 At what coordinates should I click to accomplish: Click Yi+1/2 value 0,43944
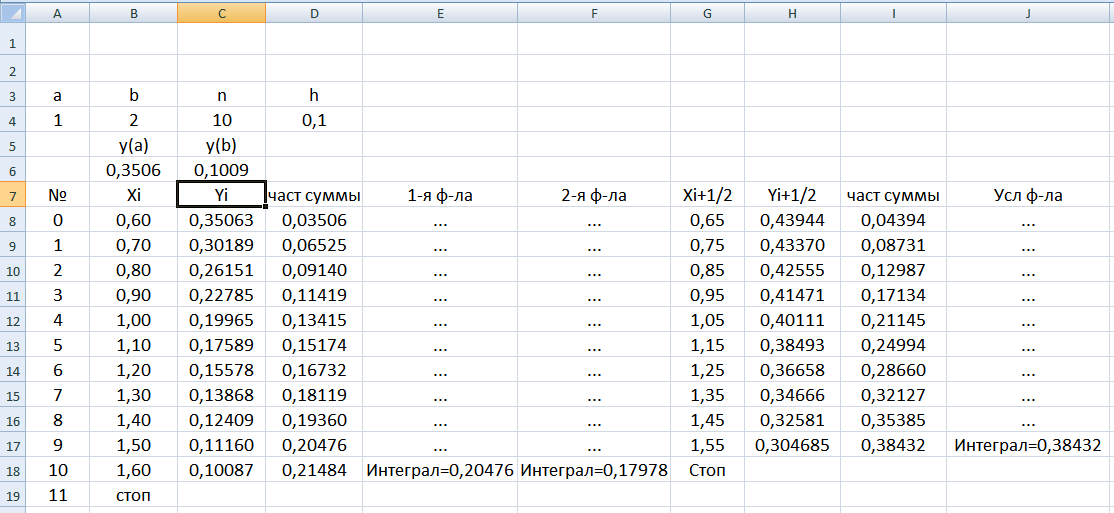[x=792, y=220]
